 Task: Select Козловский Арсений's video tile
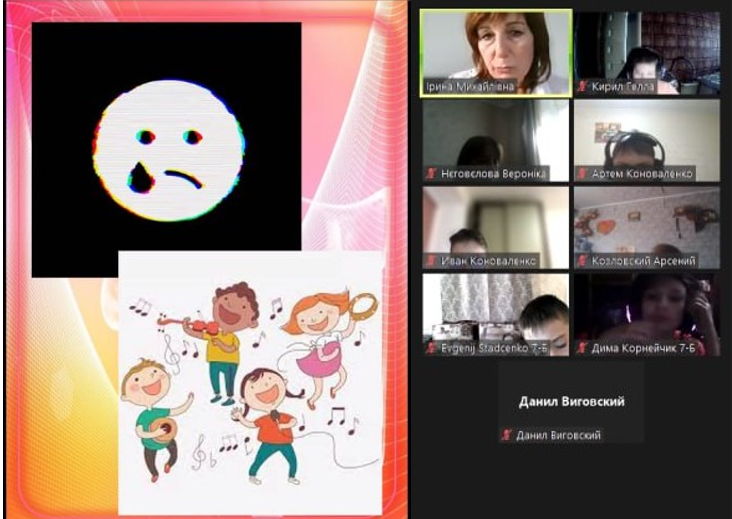[647, 227]
